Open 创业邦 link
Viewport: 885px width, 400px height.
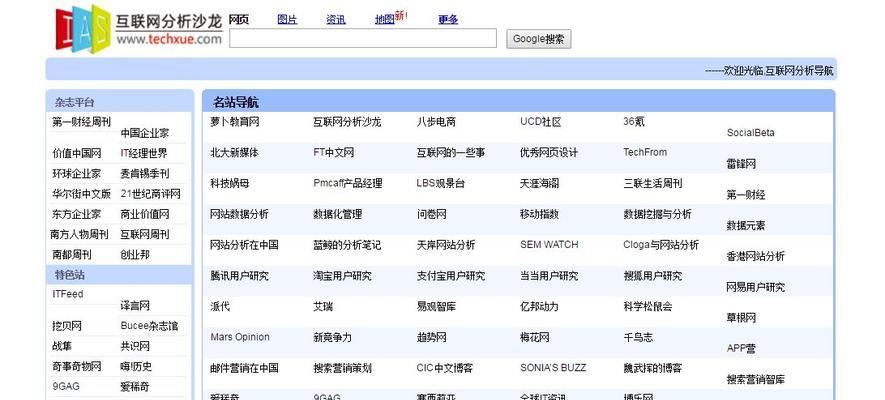pos(135,255)
